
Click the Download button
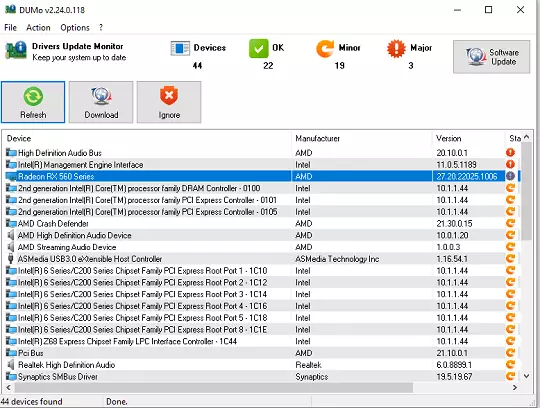pyautogui.click(x=101, y=102)
